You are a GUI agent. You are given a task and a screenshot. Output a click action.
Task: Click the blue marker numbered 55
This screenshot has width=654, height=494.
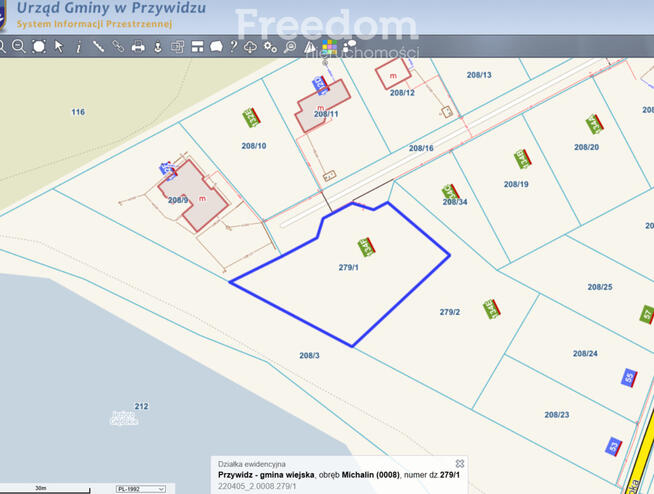pos(629,377)
